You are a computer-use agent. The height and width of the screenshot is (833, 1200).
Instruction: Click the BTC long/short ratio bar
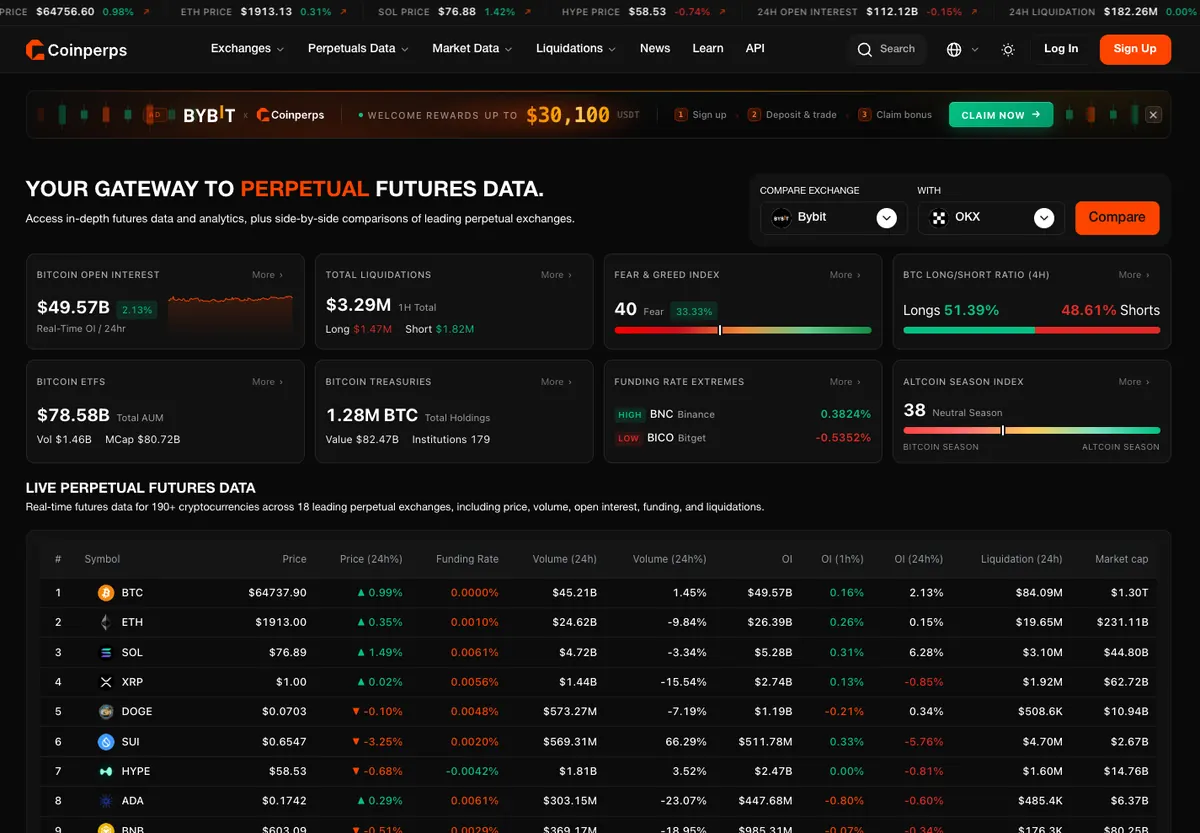point(1032,330)
